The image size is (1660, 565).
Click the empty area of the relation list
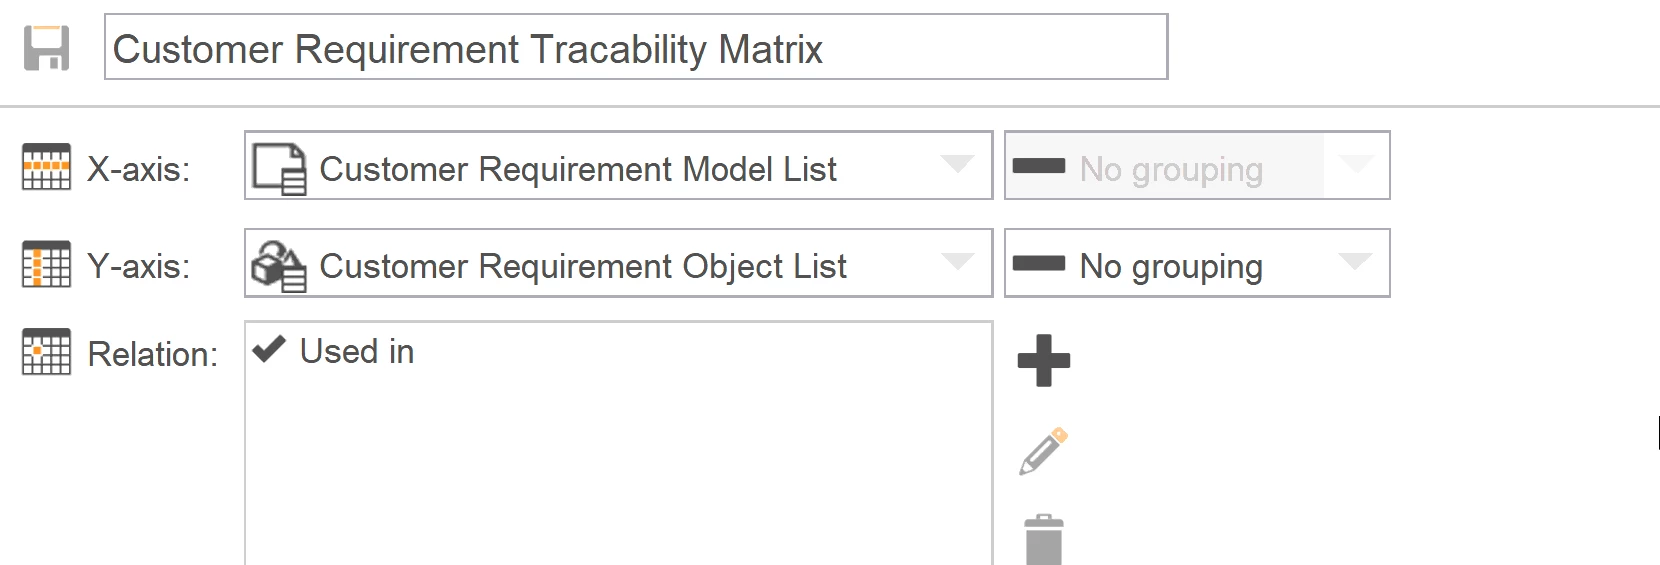tap(618, 470)
